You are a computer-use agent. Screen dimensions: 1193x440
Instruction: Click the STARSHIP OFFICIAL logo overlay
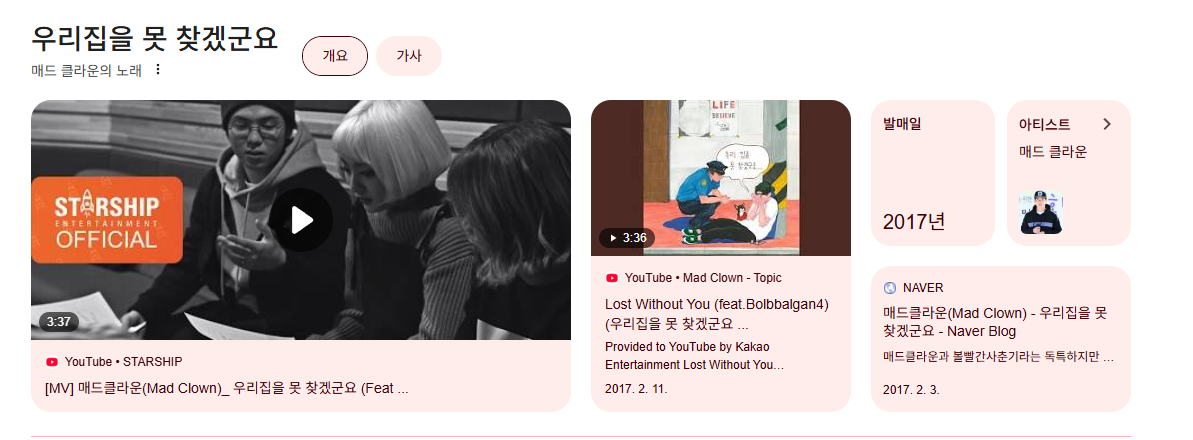(x=107, y=220)
